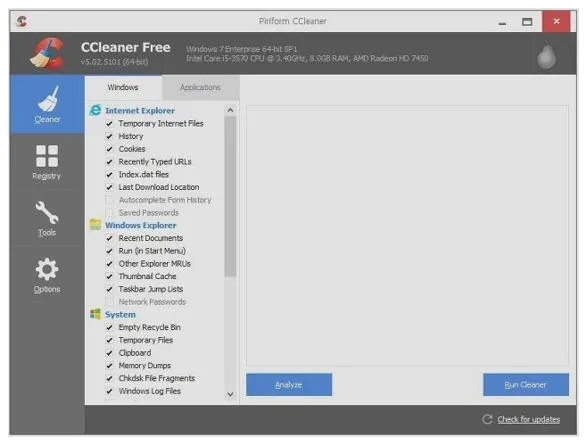587x445 pixels.
Task: Select the Internet Explorer group heading
Action: pyautogui.click(x=140, y=110)
